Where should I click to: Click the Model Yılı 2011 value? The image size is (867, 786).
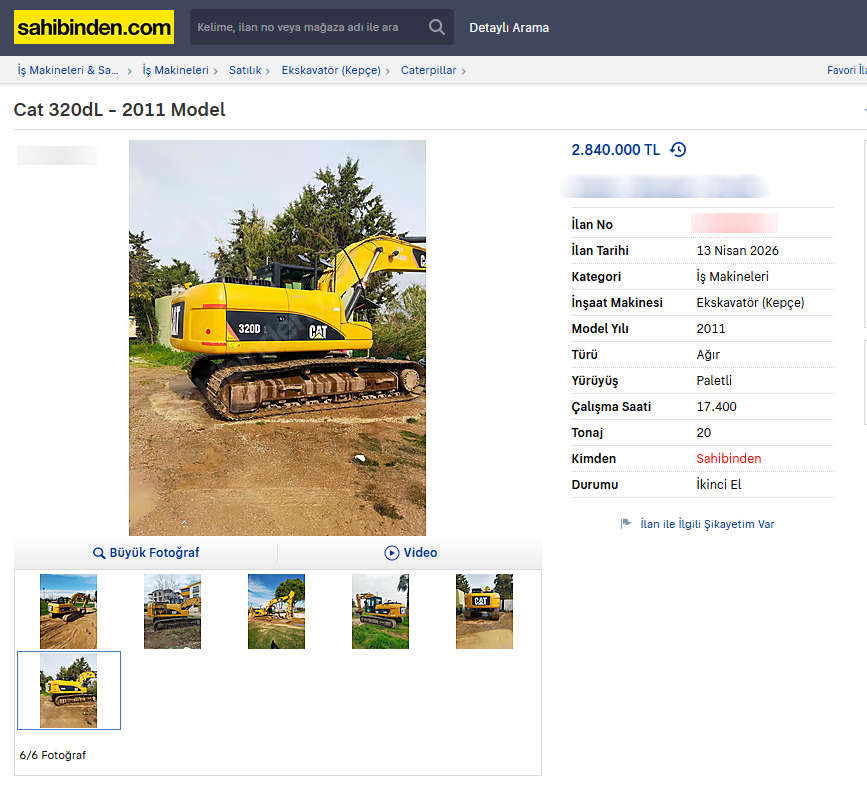[x=711, y=329]
